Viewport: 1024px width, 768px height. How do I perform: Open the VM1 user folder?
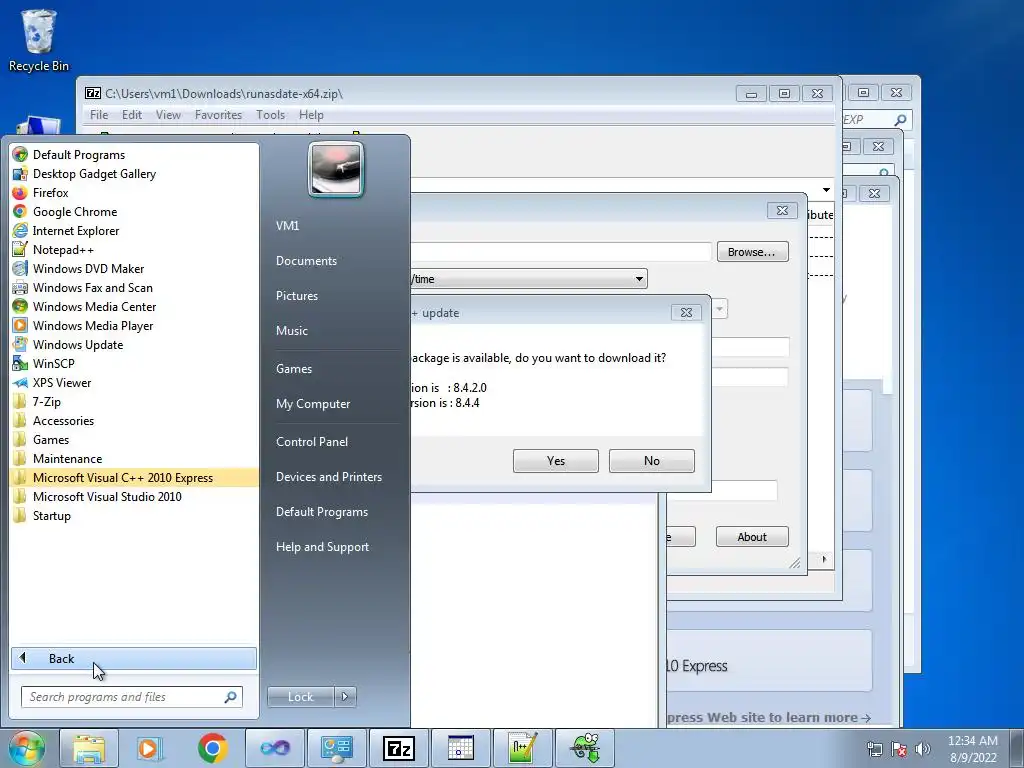tap(287, 225)
